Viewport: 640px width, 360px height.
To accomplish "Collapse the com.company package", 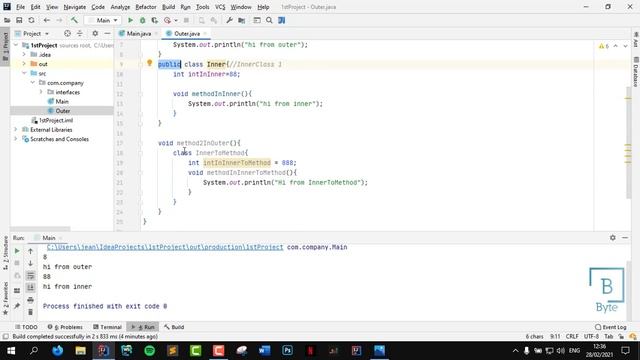I will (33, 83).
